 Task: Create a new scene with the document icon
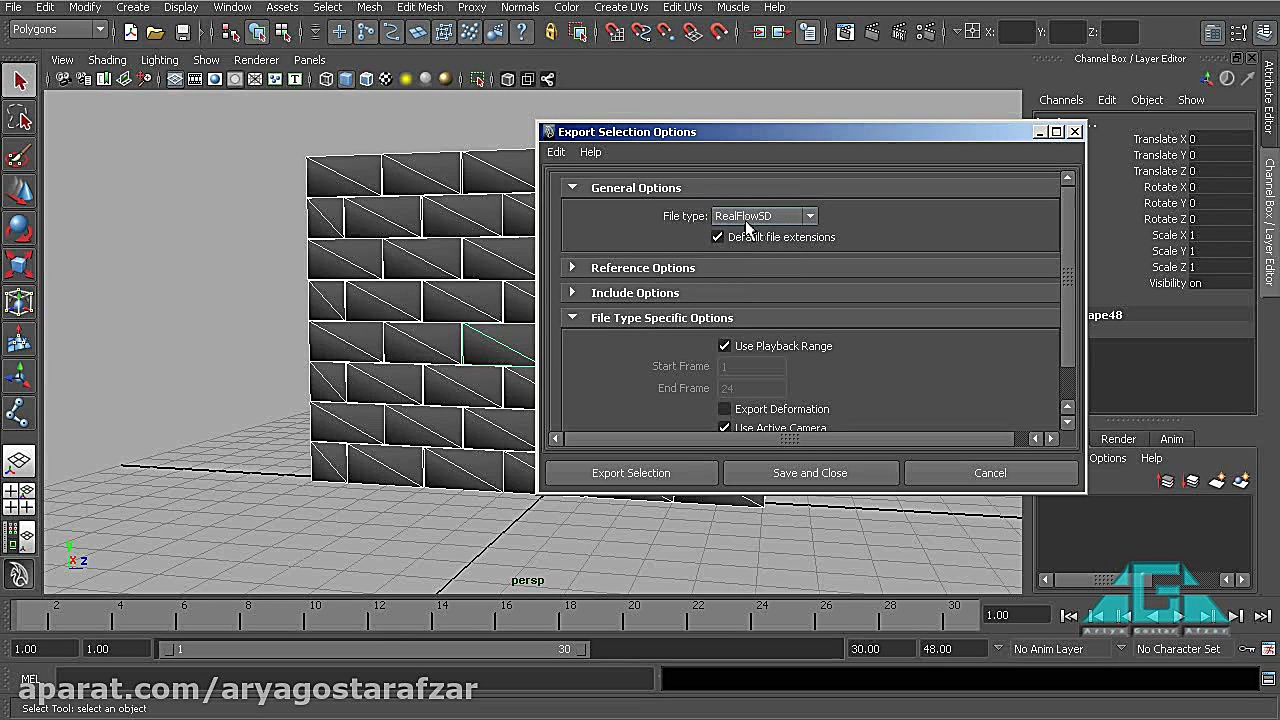pos(130,32)
